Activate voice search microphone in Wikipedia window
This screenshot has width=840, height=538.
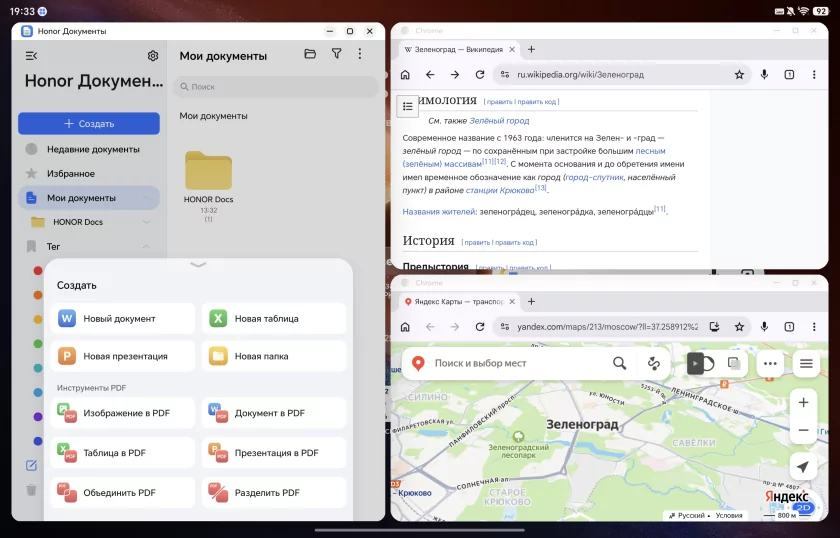764,74
